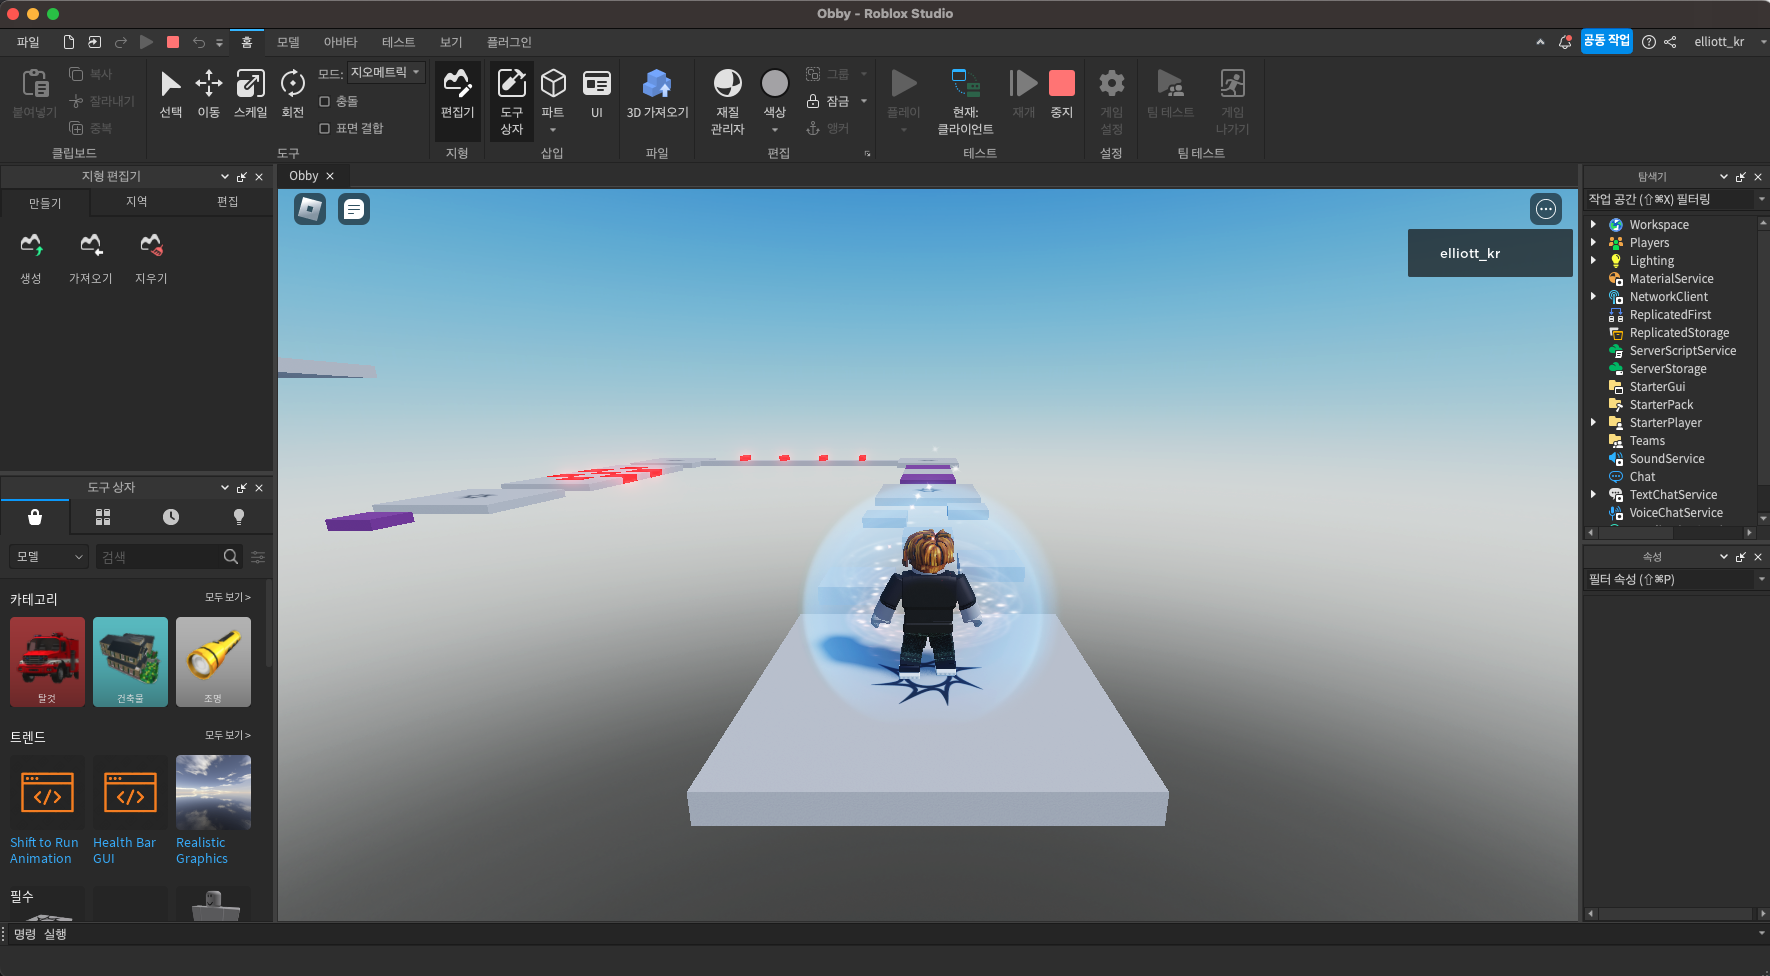Click the notifications bell icon

tap(1565, 42)
